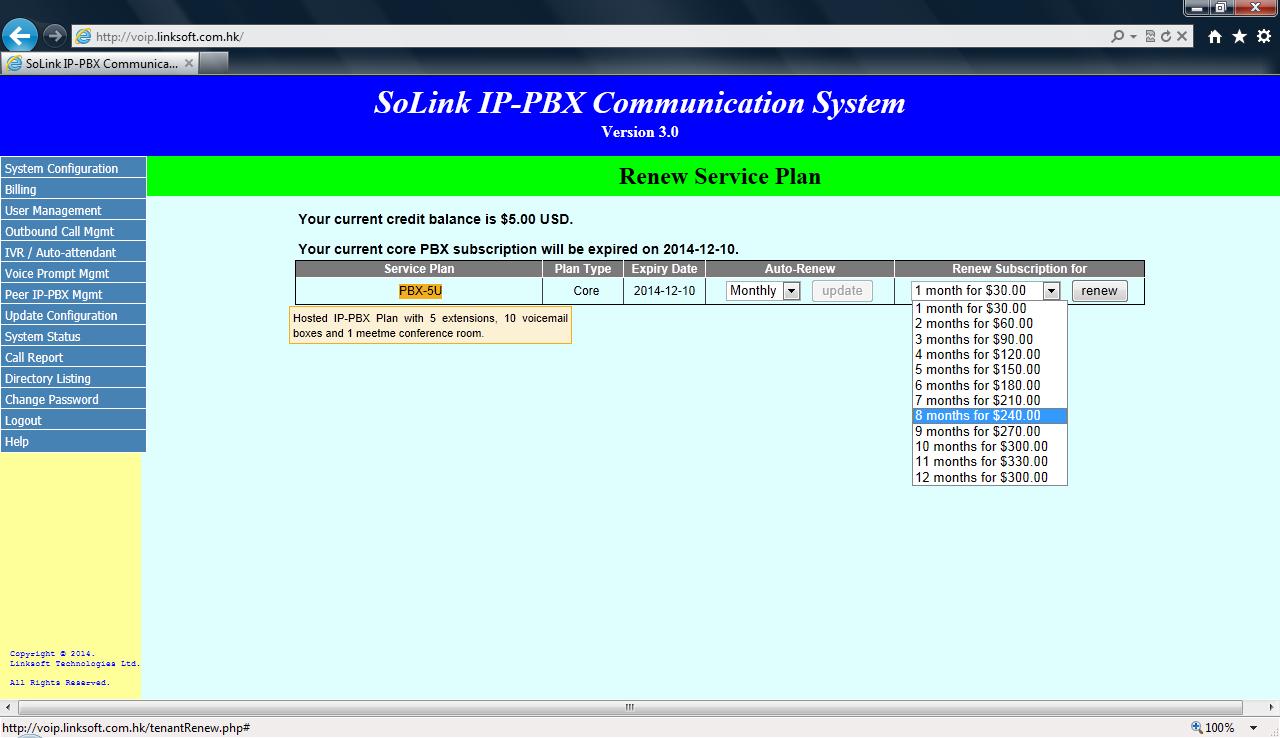
Task: Click the 2014-12-10 expiry date cell
Action: click(x=664, y=291)
